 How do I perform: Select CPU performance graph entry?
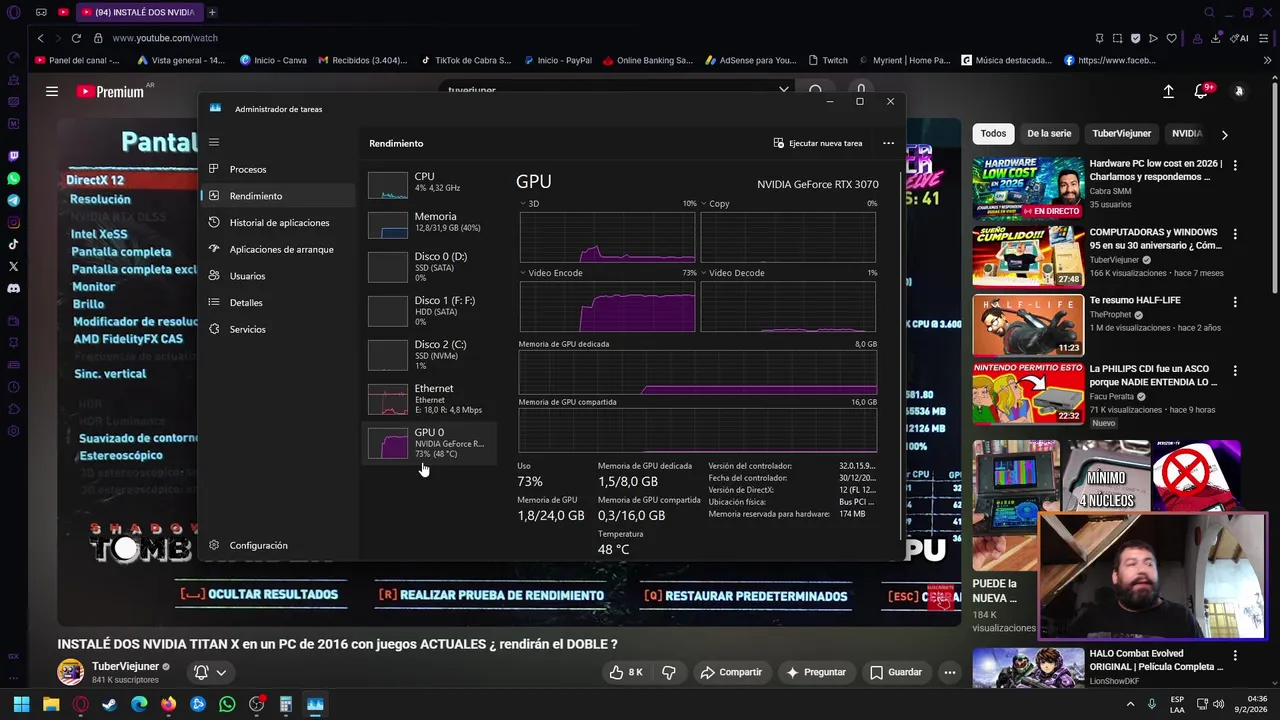(x=429, y=184)
